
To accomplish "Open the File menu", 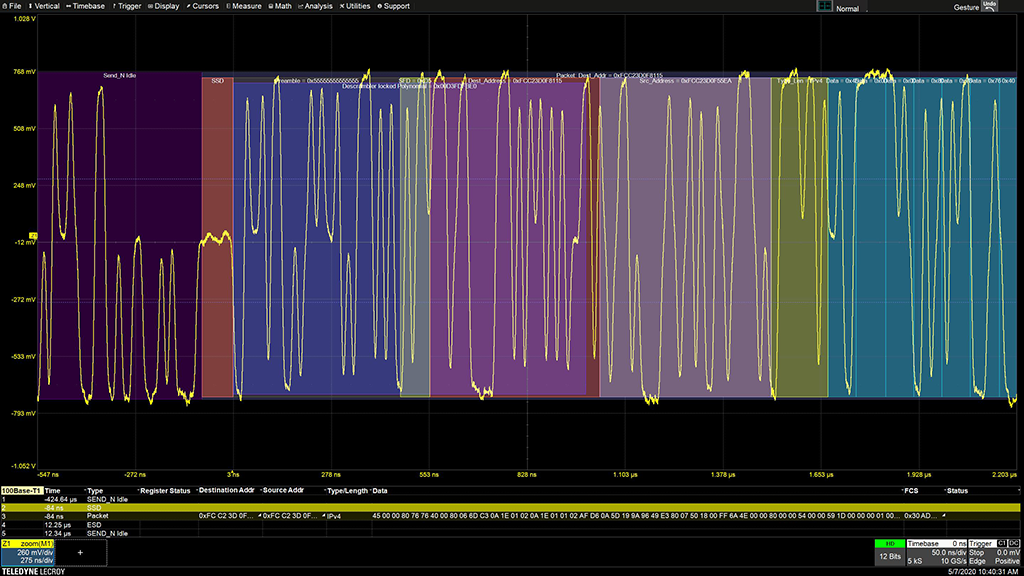I will 12,6.
